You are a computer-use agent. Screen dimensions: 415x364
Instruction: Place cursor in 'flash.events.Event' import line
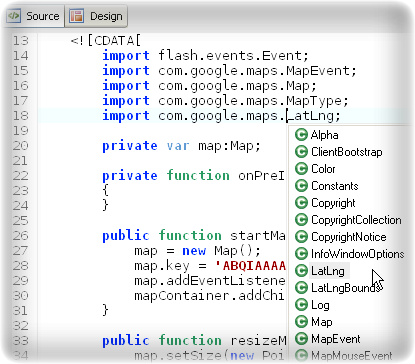click(233, 55)
